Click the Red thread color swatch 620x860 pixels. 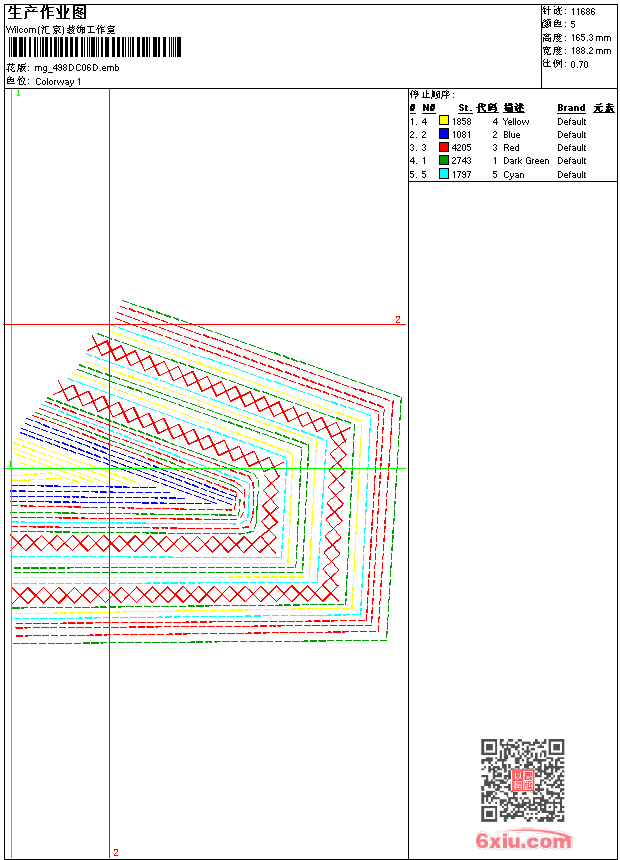(x=444, y=147)
